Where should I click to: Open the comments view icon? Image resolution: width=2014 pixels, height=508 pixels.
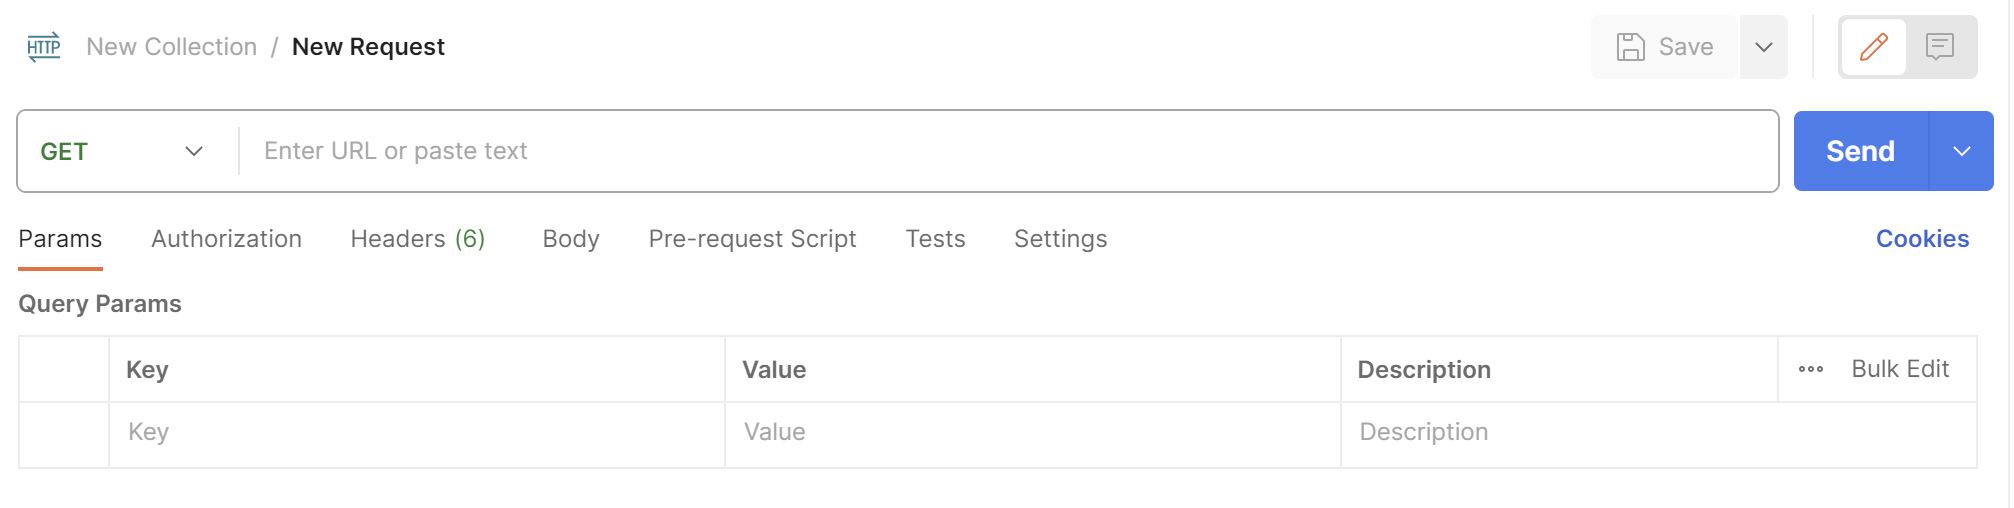[1940, 47]
